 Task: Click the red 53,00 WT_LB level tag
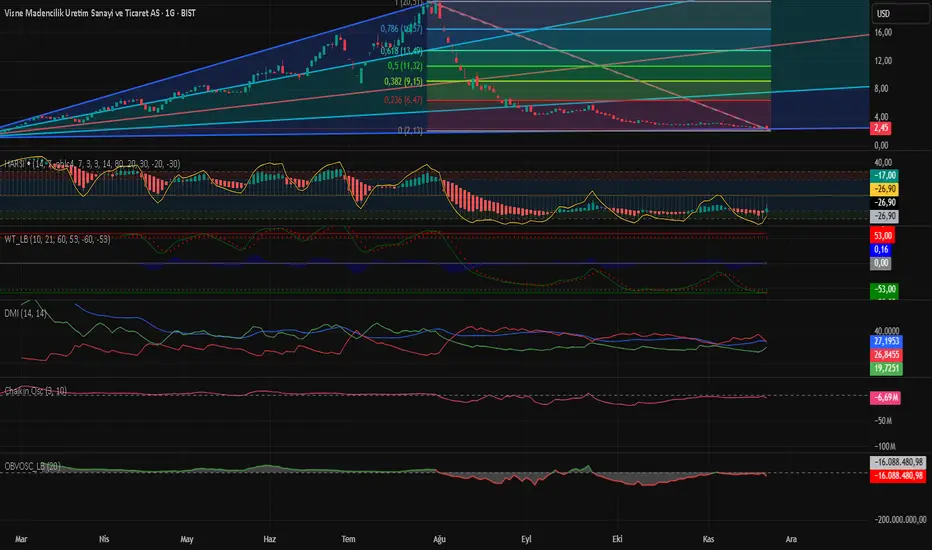[x=884, y=235]
